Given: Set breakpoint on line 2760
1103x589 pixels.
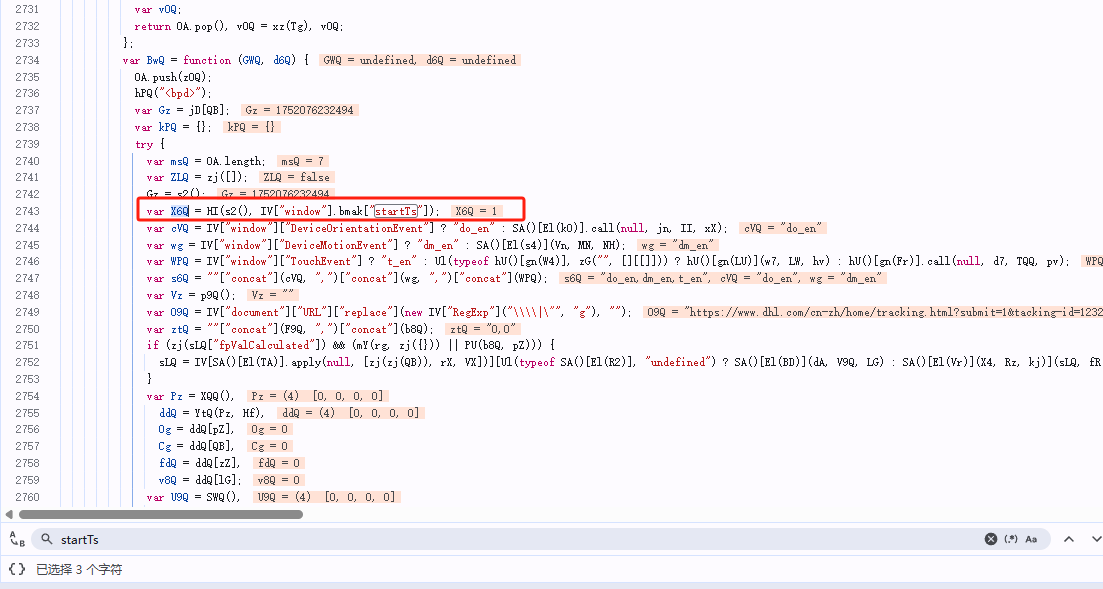Looking at the screenshot, I should click(27, 497).
